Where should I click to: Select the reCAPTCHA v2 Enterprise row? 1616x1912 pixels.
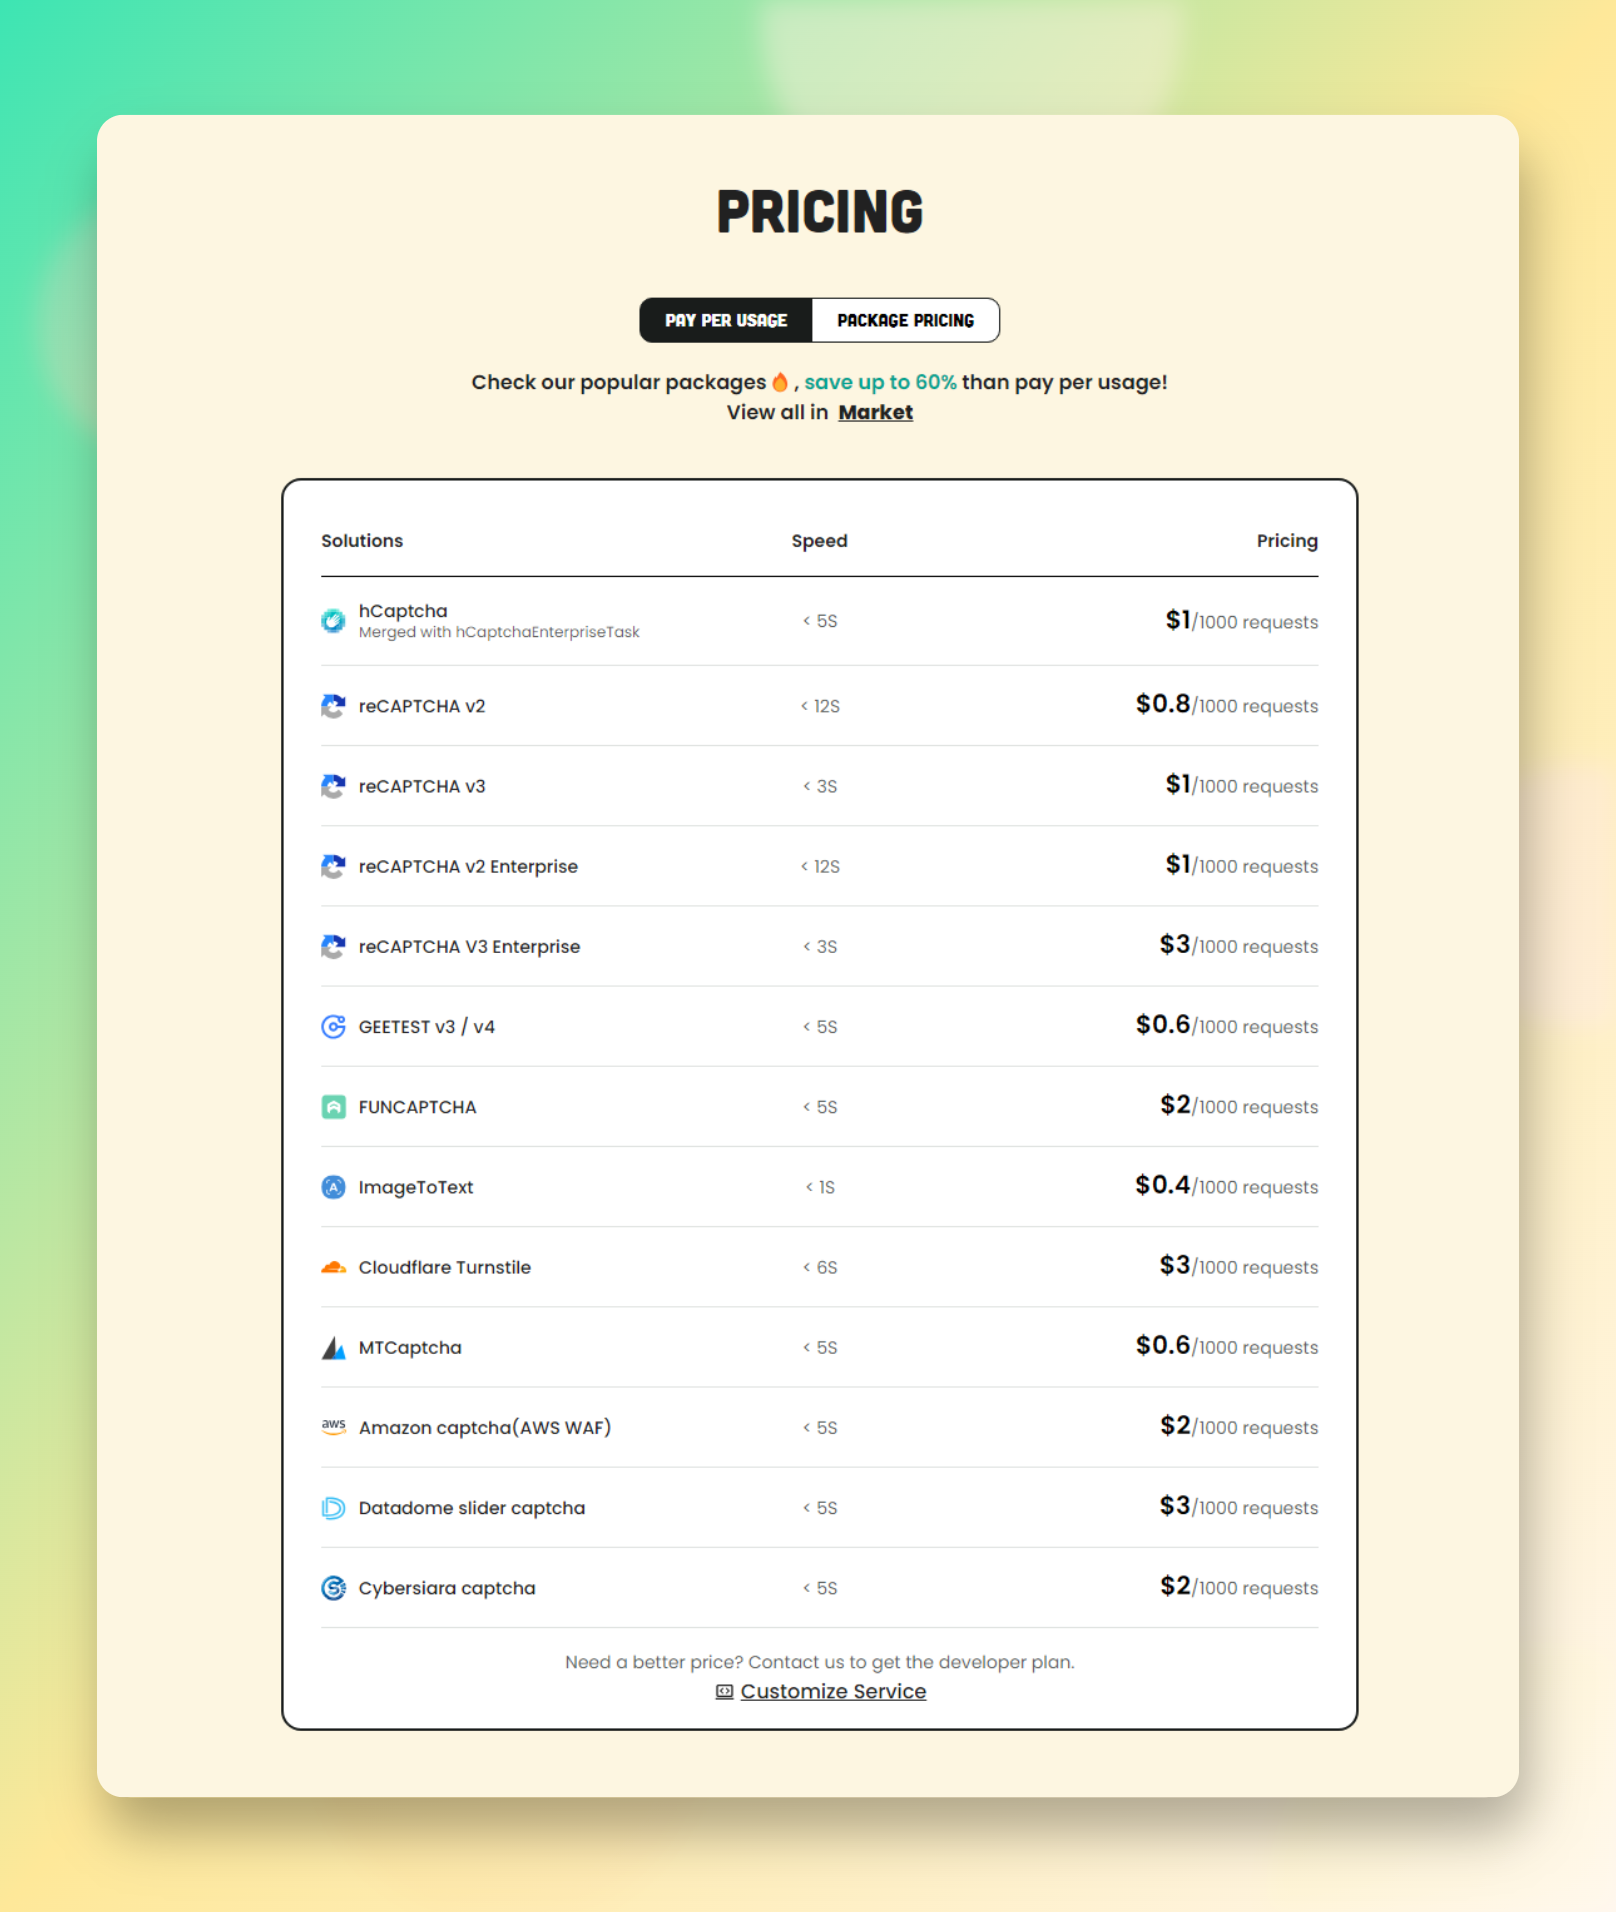(819, 866)
